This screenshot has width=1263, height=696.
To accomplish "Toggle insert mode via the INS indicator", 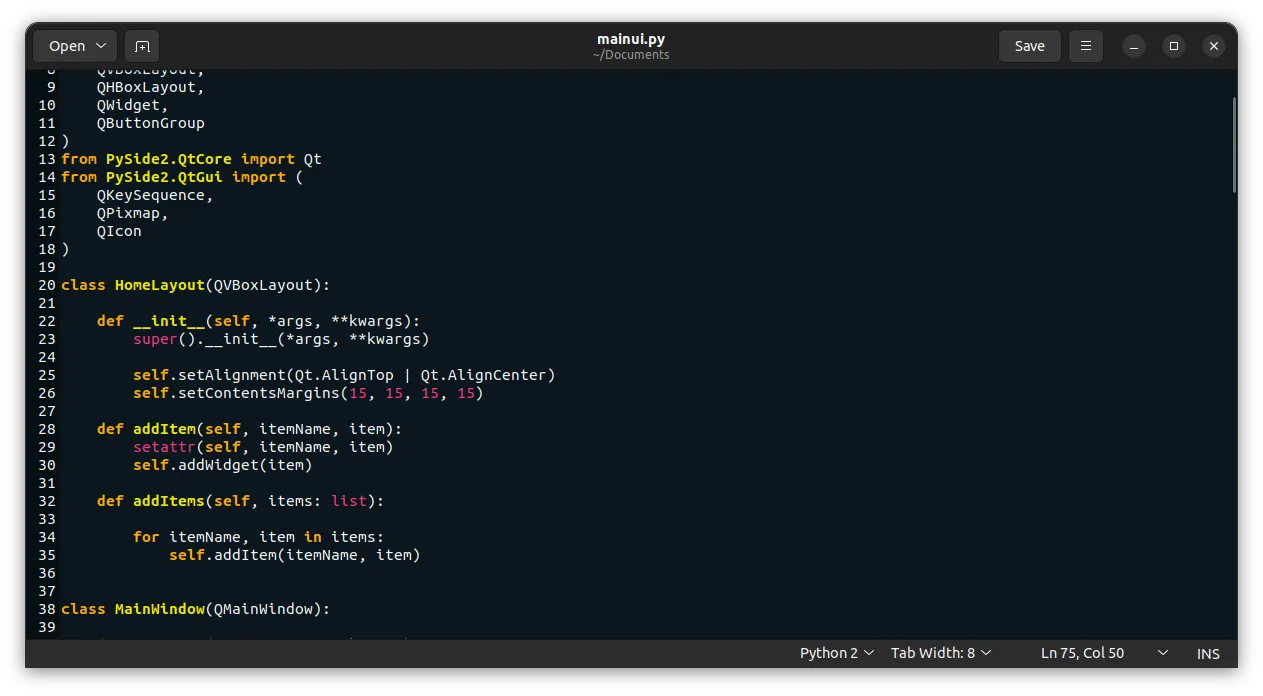I will [1208, 653].
